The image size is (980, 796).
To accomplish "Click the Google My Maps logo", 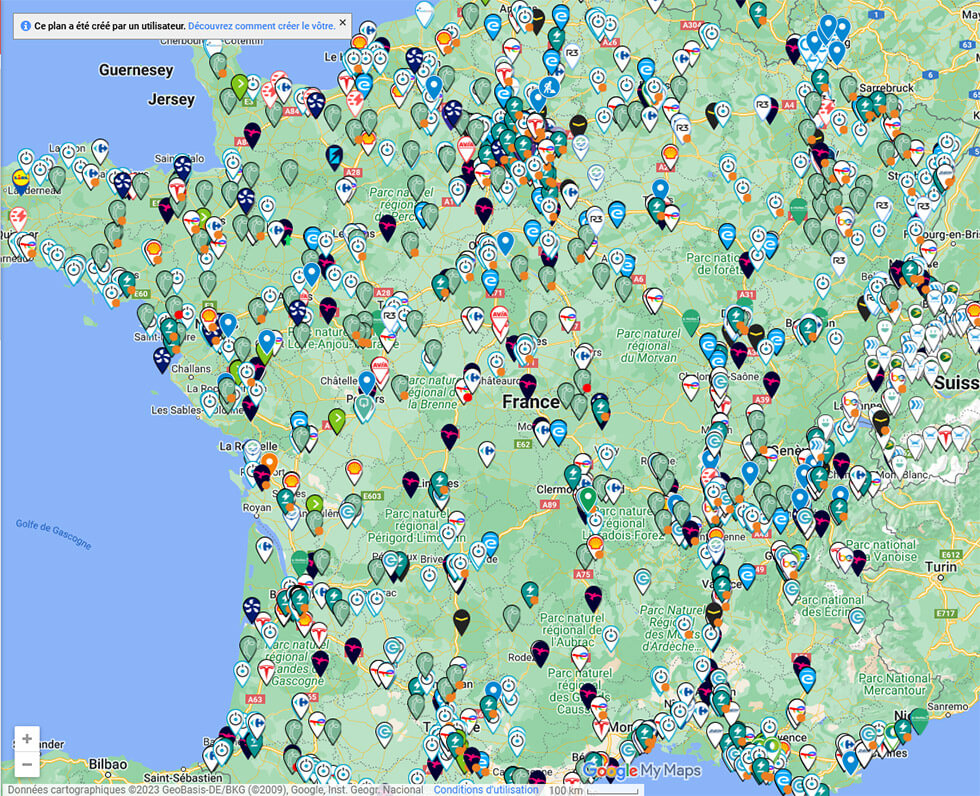I will (x=642, y=771).
